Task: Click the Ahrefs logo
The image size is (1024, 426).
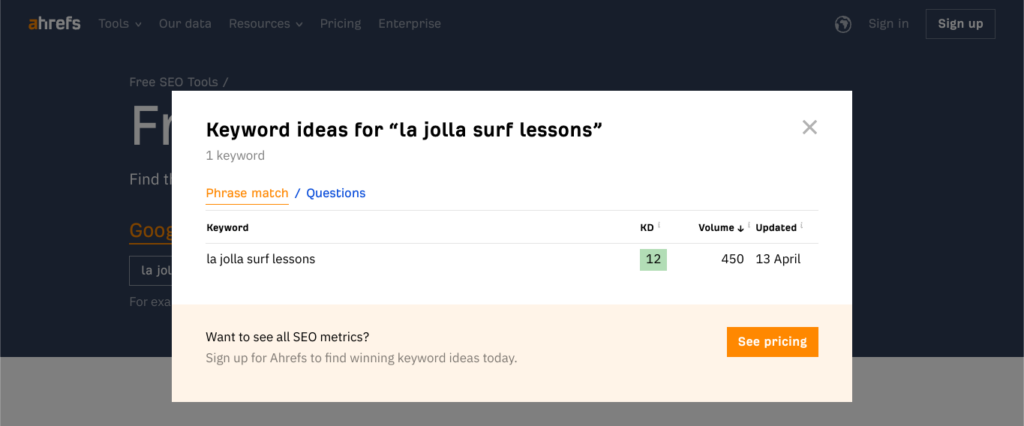Action: point(54,23)
